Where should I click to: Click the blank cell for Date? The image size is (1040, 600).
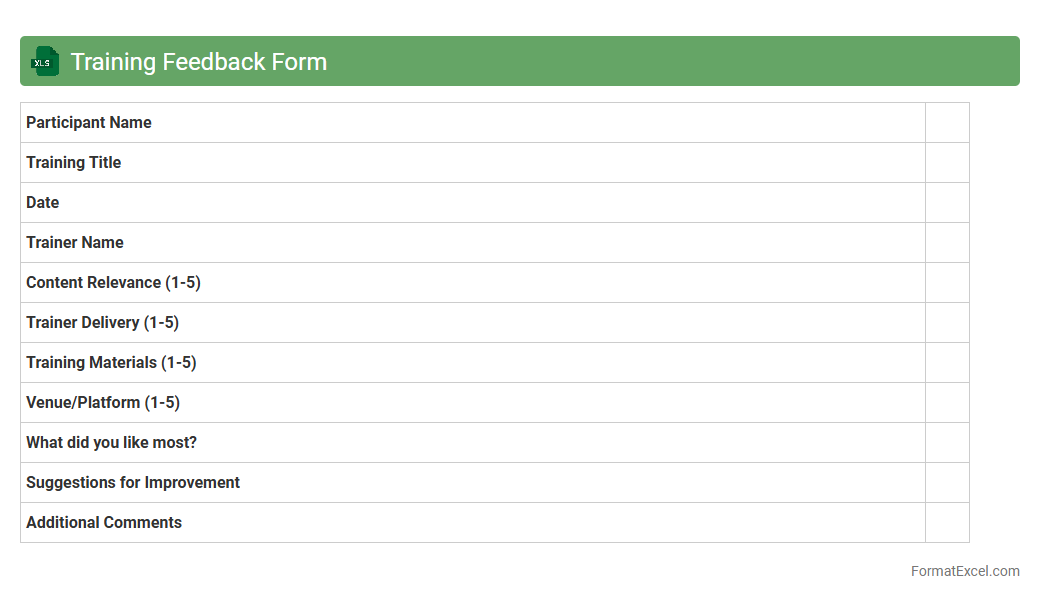point(946,202)
